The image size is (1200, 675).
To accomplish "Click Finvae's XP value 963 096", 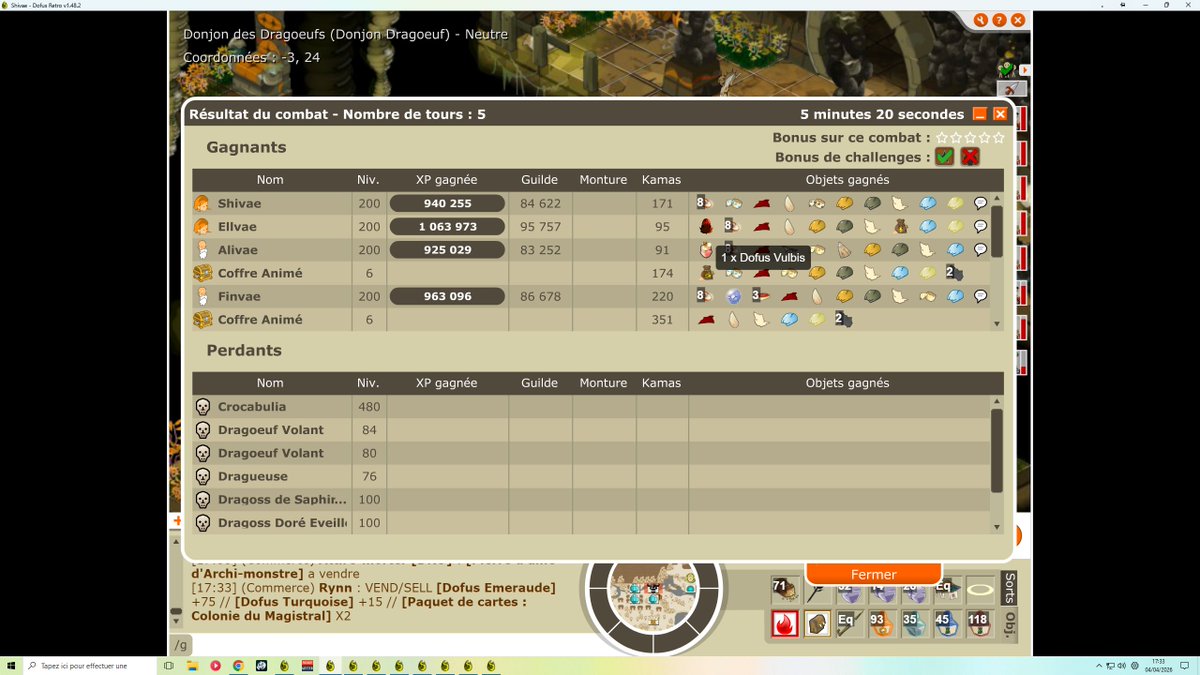I will [447, 296].
